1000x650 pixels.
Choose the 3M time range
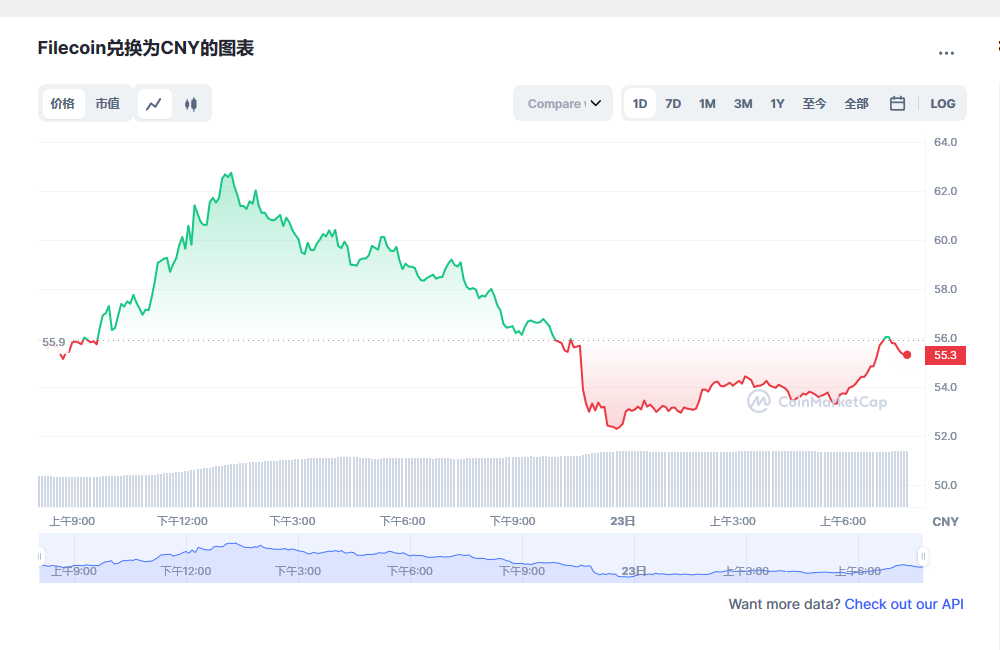[743, 103]
